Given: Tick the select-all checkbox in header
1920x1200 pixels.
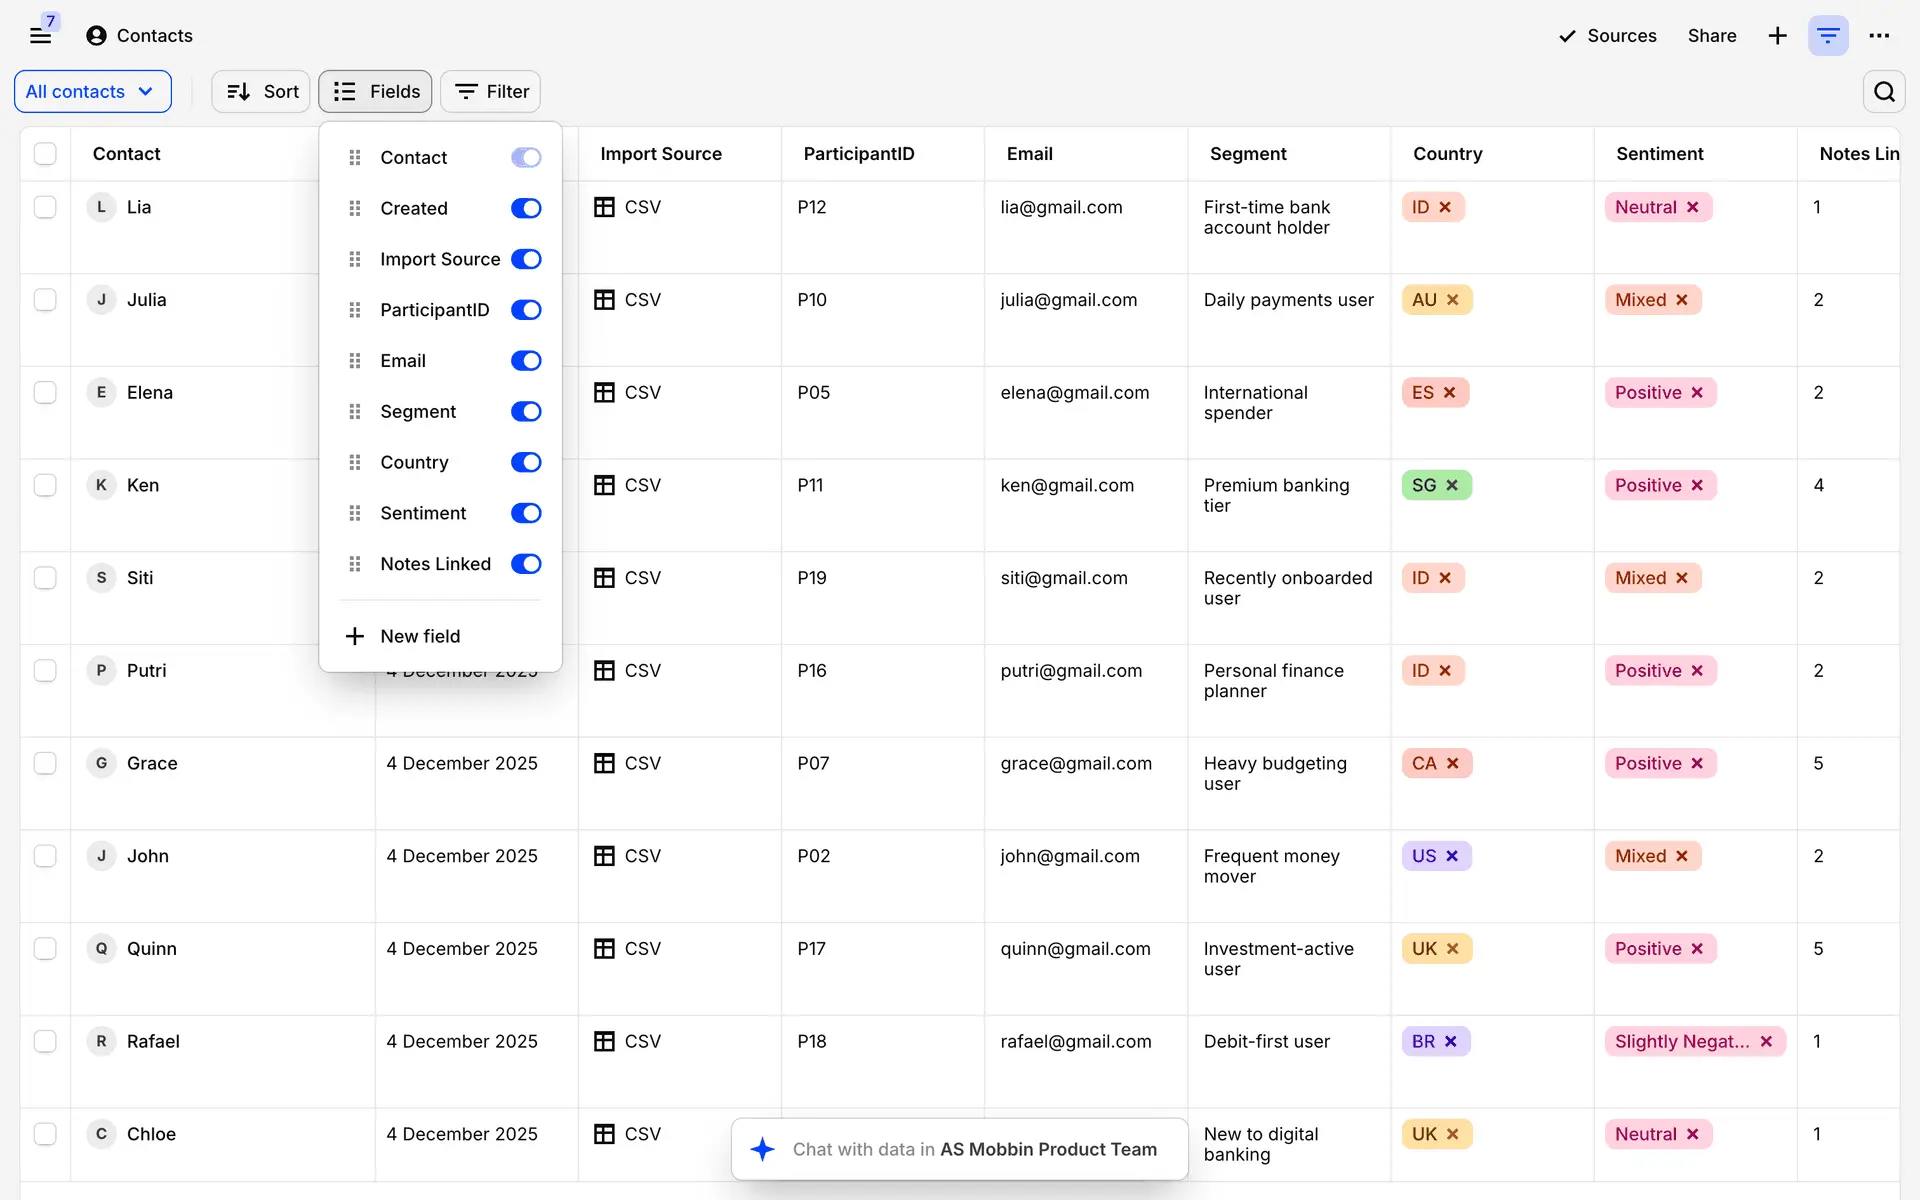Looking at the screenshot, I should (45, 154).
